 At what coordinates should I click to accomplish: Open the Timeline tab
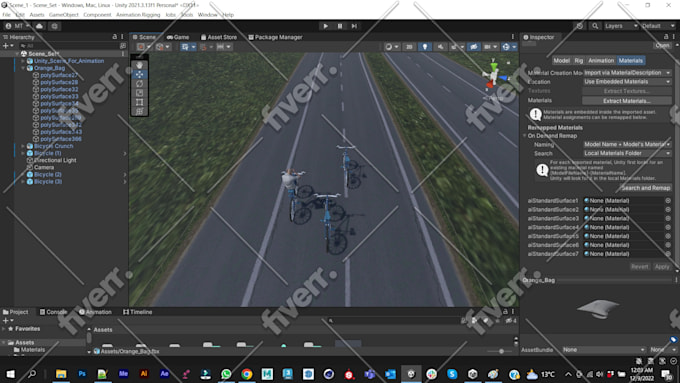point(137,312)
